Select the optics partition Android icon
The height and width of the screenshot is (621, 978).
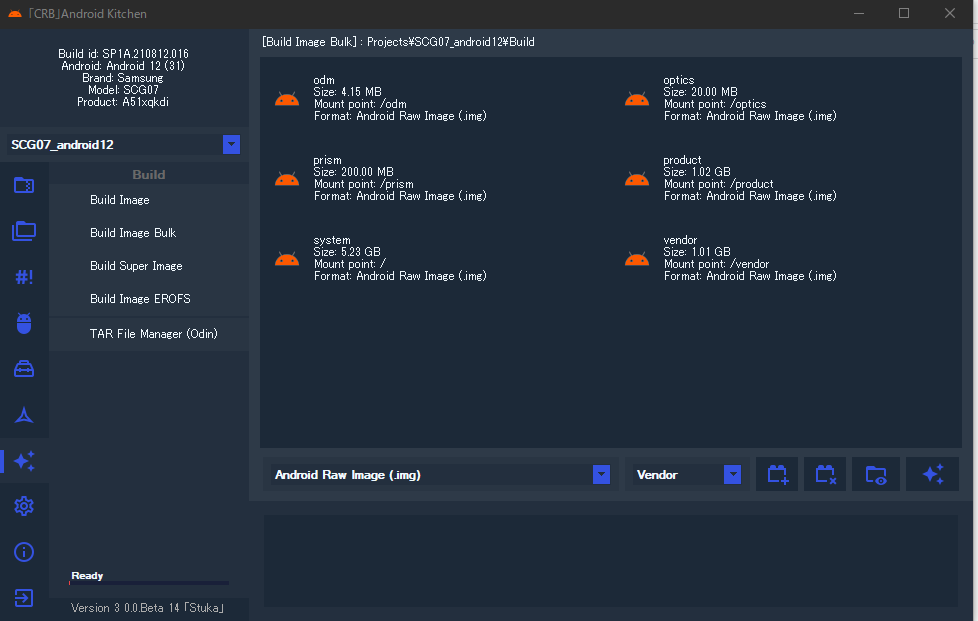[x=637, y=99]
